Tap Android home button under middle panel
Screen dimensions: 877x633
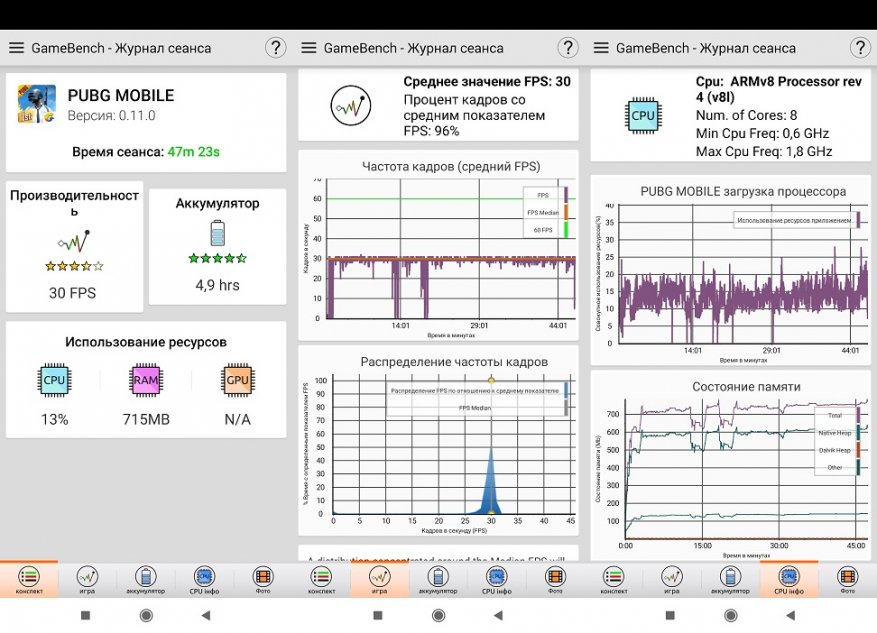coord(438,615)
